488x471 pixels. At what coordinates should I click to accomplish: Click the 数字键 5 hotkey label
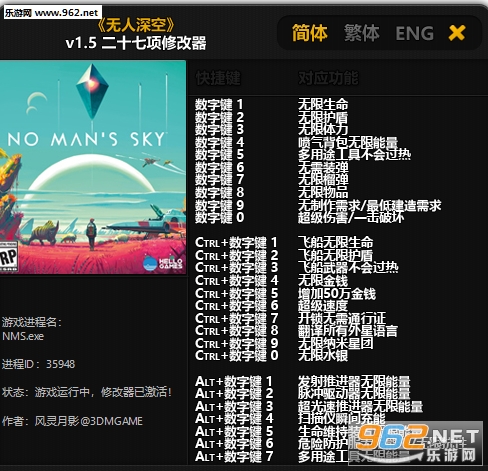tap(220, 155)
